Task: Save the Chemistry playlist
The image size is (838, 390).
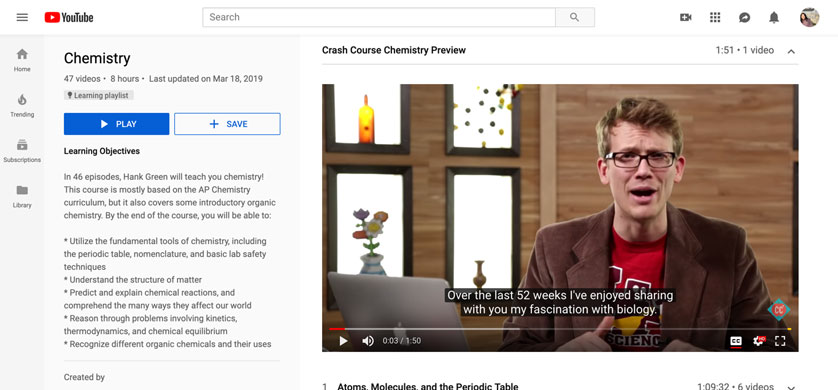Action: 227,124
